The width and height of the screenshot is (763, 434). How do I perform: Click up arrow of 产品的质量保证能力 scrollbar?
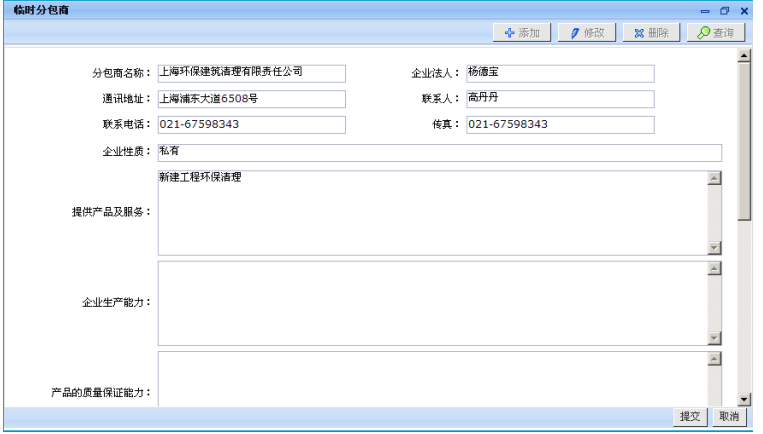coord(714,359)
